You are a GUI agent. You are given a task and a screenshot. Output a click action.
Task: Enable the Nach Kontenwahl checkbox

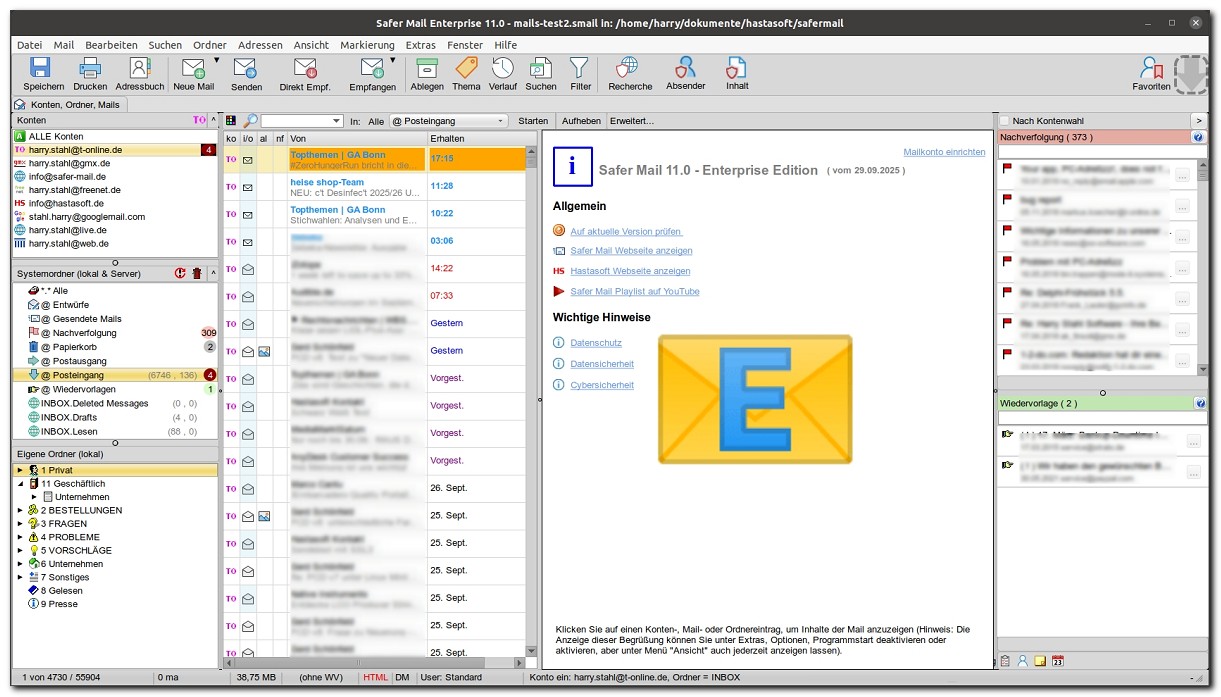[x=1005, y=121]
